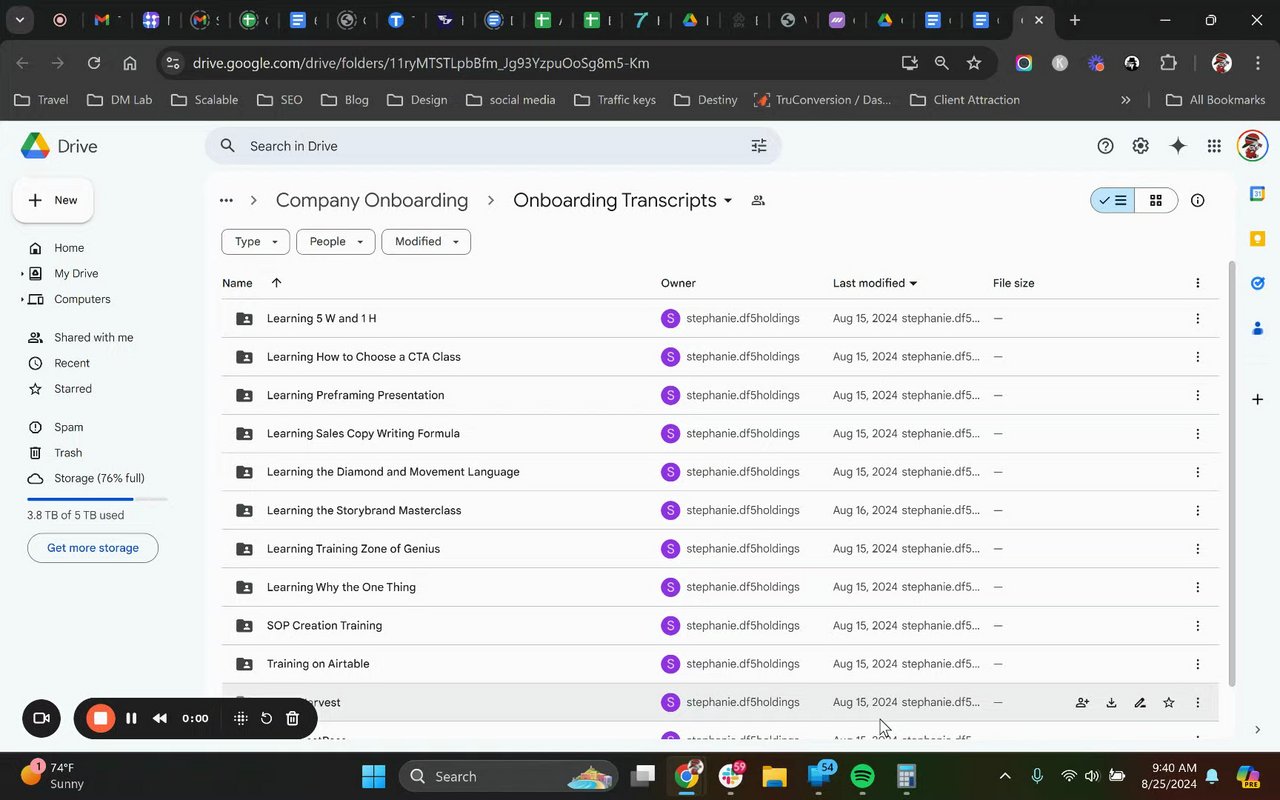Download the hovered folder row
Screen dimensions: 1280x800
(1111, 703)
